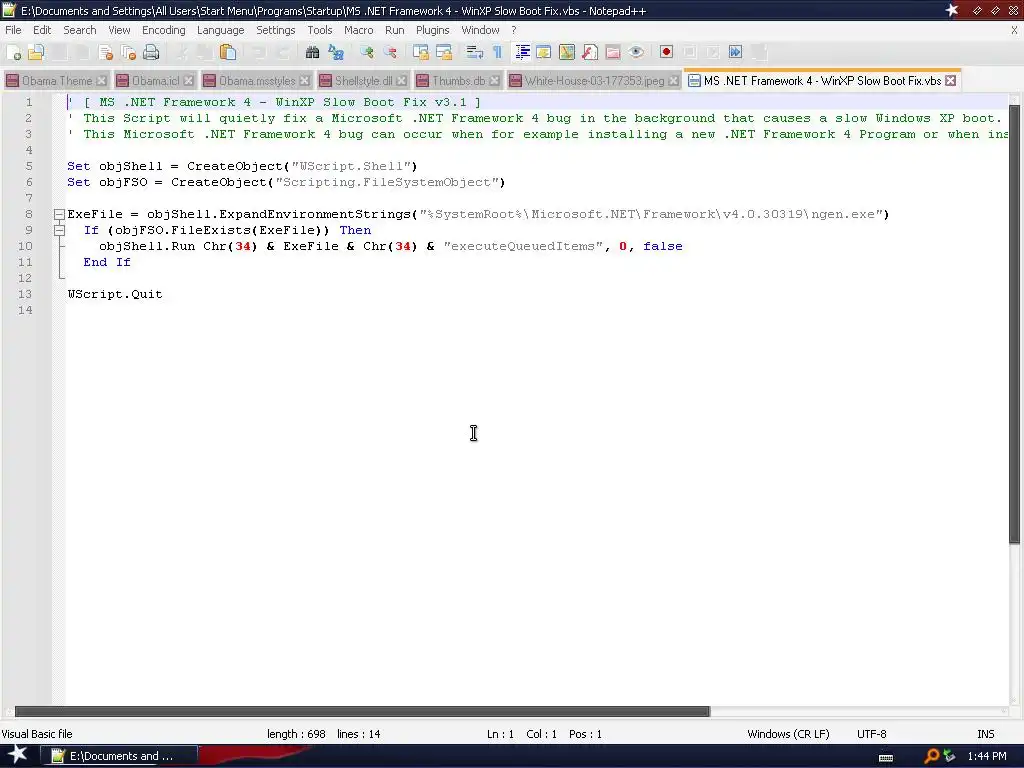
Task: Switch to the Shellstyle.dll tab
Action: [x=363, y=80]
